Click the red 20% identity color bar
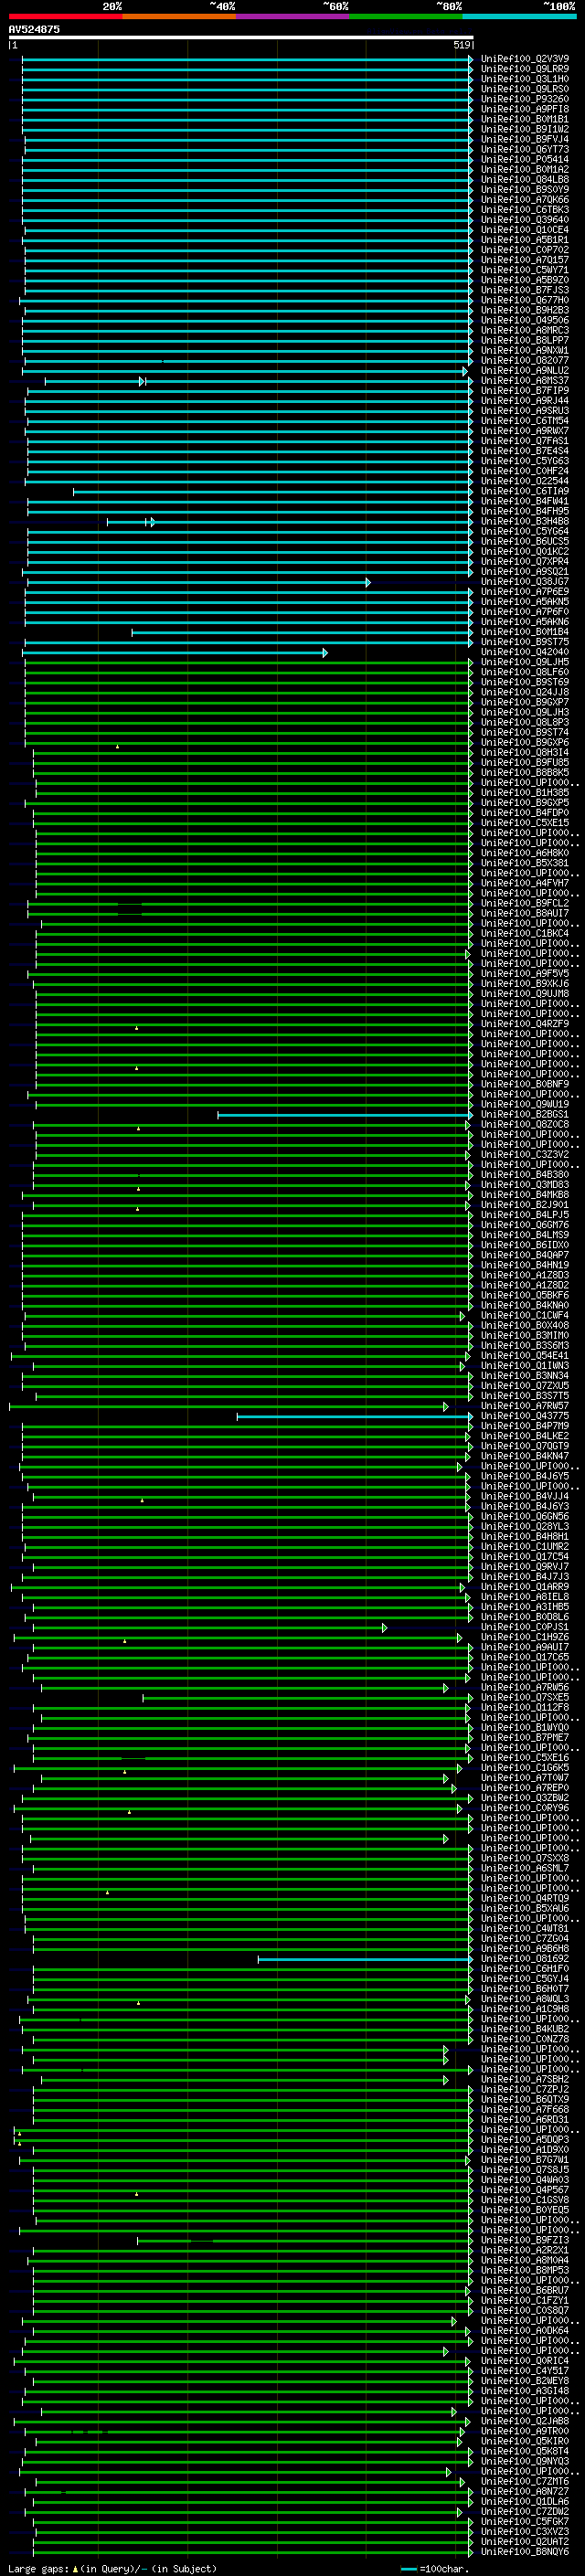585x2576 pixels. pos(65,16)
